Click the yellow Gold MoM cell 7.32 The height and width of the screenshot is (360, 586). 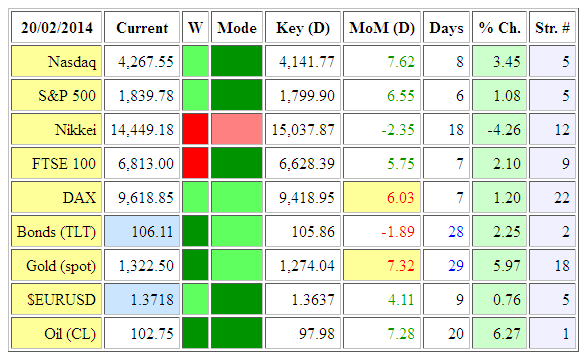pos(382,265)
